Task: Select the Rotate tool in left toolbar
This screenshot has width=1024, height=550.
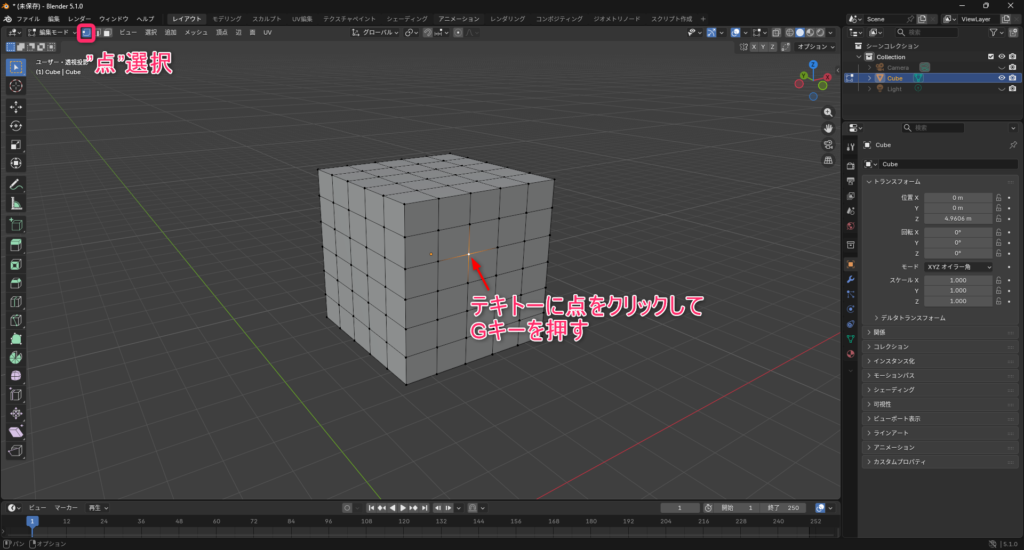Action: click(16, 126)
